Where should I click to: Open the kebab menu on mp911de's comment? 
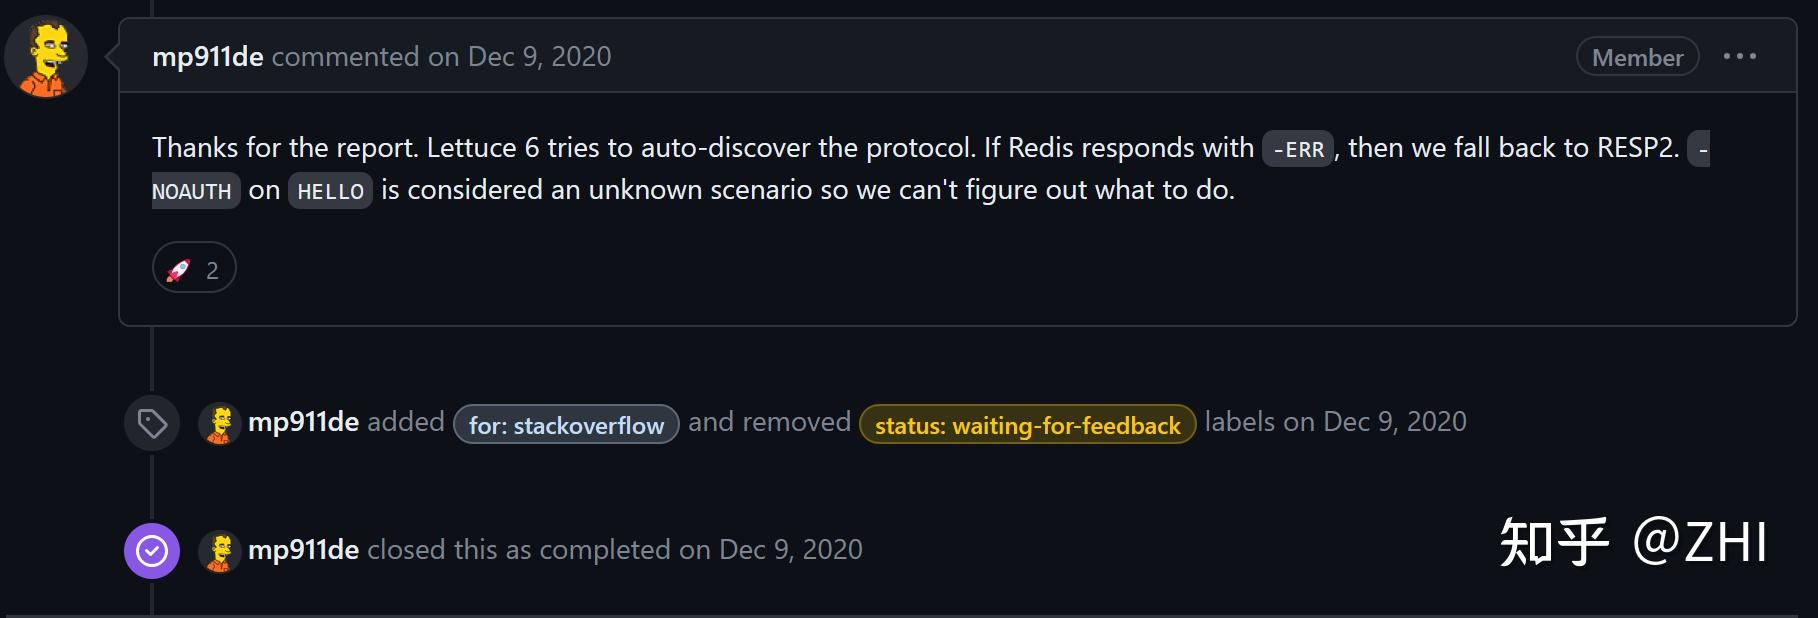(x=1741, y=56)
